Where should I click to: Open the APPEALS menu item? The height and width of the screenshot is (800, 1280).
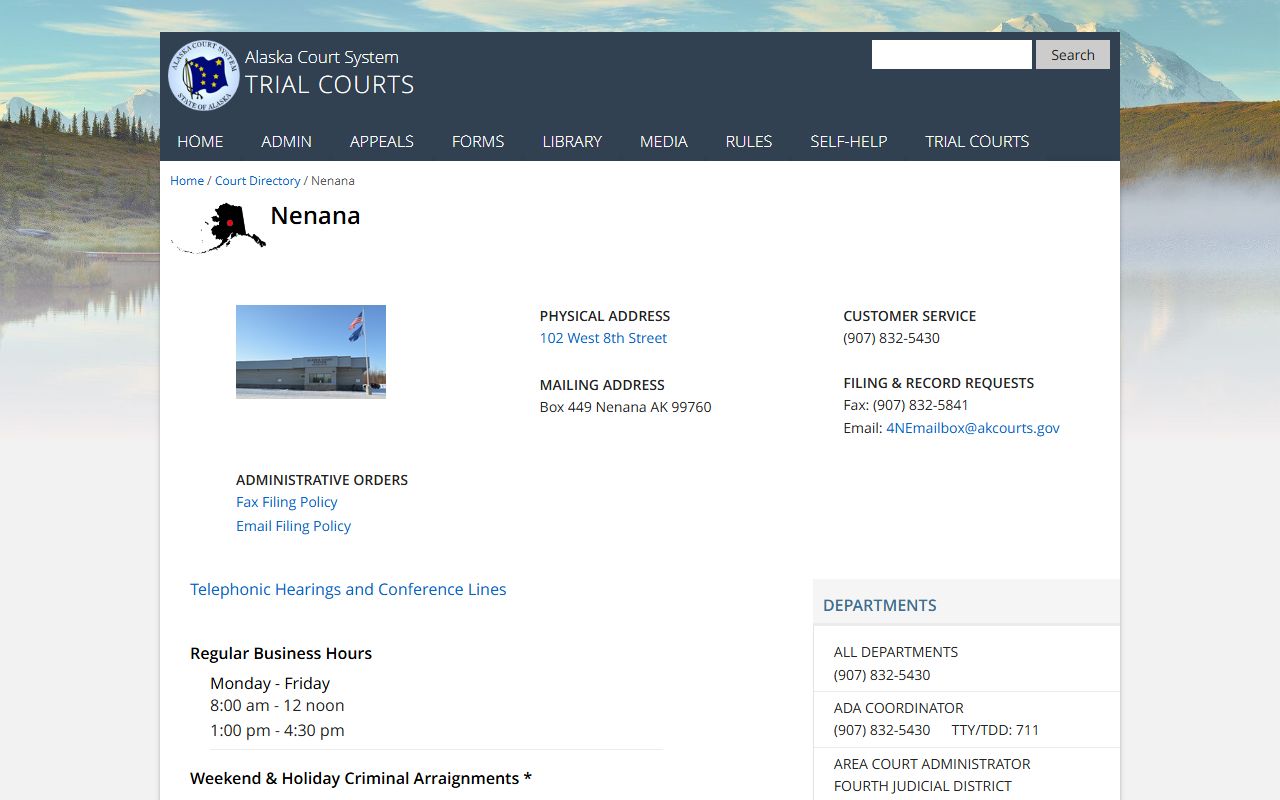point(382,141)
